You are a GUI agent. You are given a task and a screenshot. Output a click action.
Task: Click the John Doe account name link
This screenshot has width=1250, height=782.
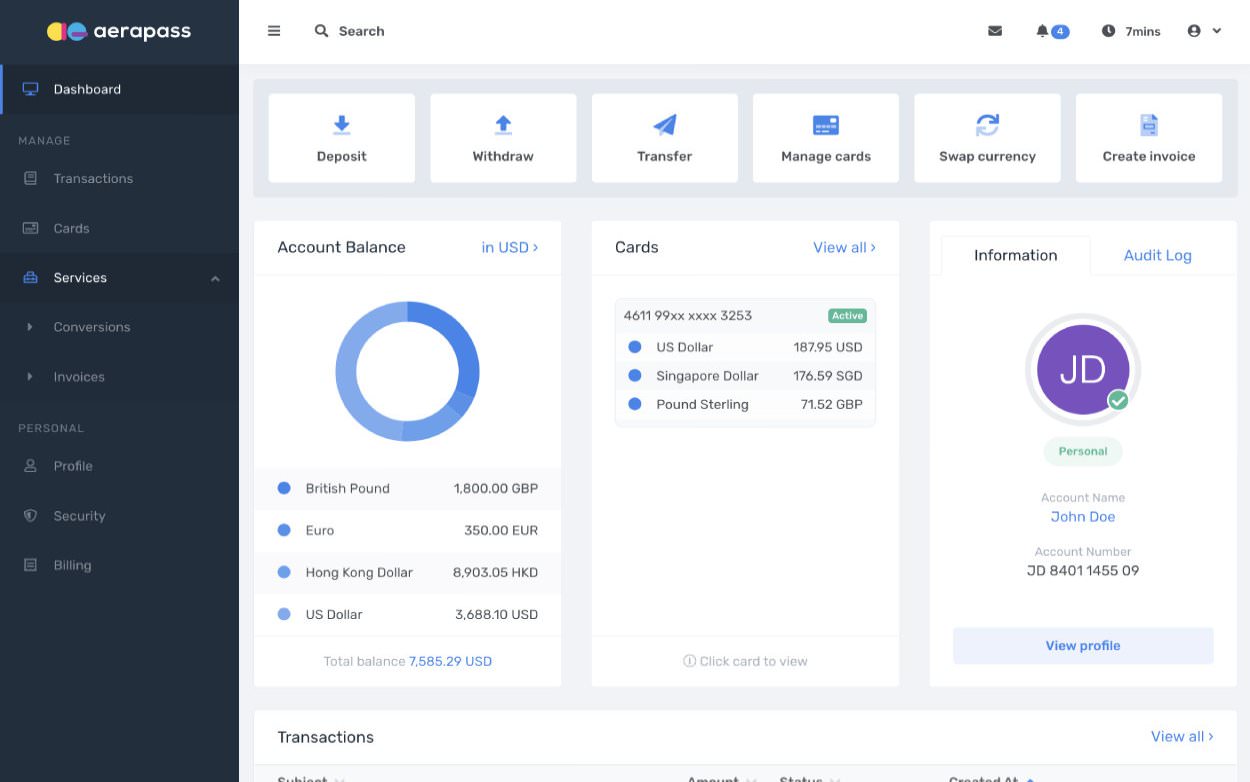point(1083,516)
